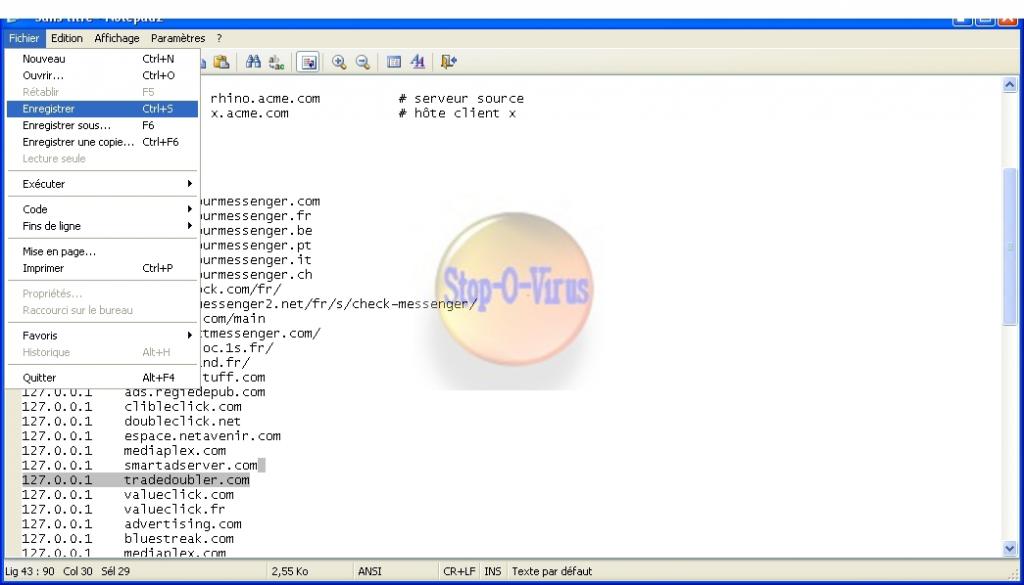Viewport: 1024px width, 585px height.
Task: Click the greyed Raccourci sur le bureau entry
Action: [102, 310]
